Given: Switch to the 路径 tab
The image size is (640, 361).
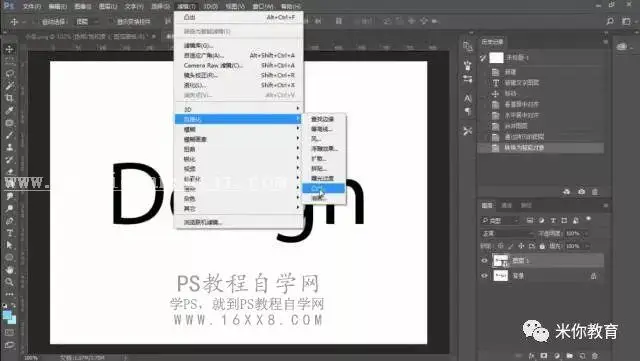Looking at the screenshot, I should 526,205.
